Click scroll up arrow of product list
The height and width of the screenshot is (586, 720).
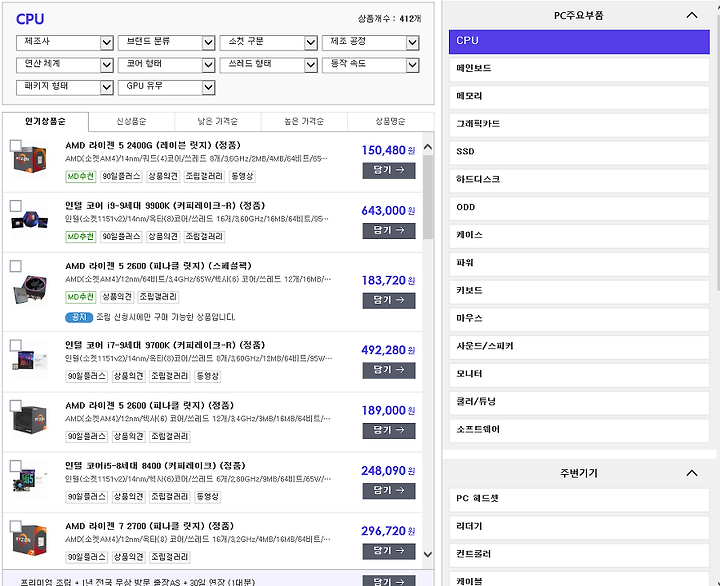pyautogui.click(x=428, y=147)
